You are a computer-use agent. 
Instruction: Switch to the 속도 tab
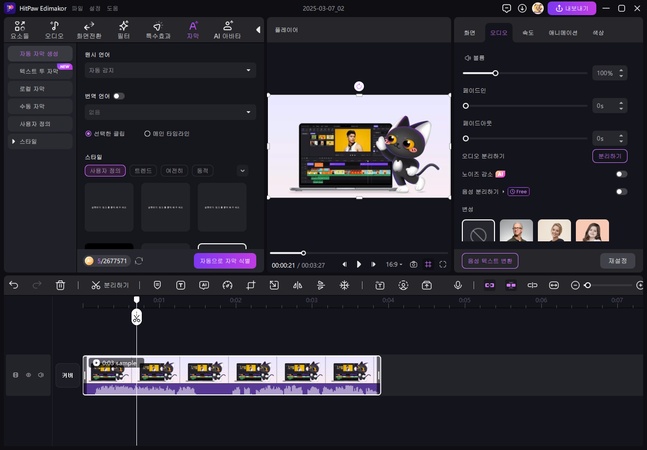click(x=528, y=33)
